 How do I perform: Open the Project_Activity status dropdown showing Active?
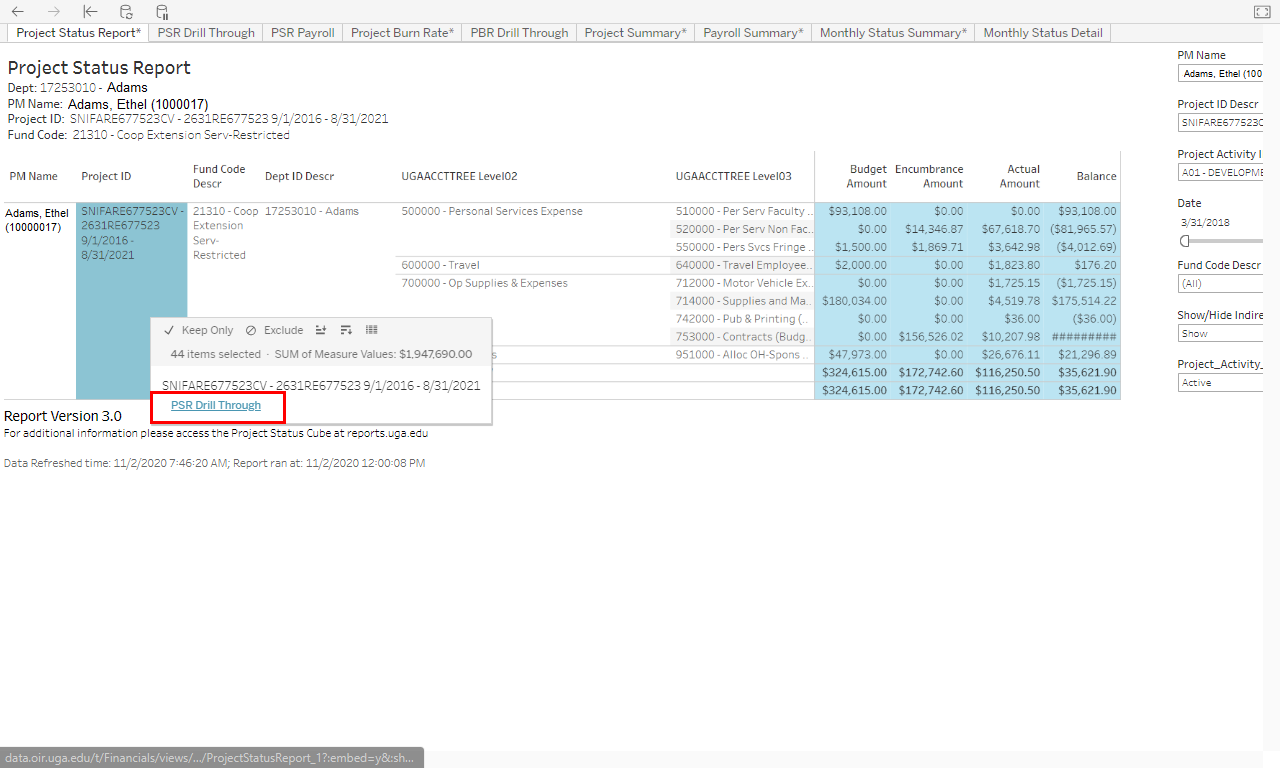1221,383
